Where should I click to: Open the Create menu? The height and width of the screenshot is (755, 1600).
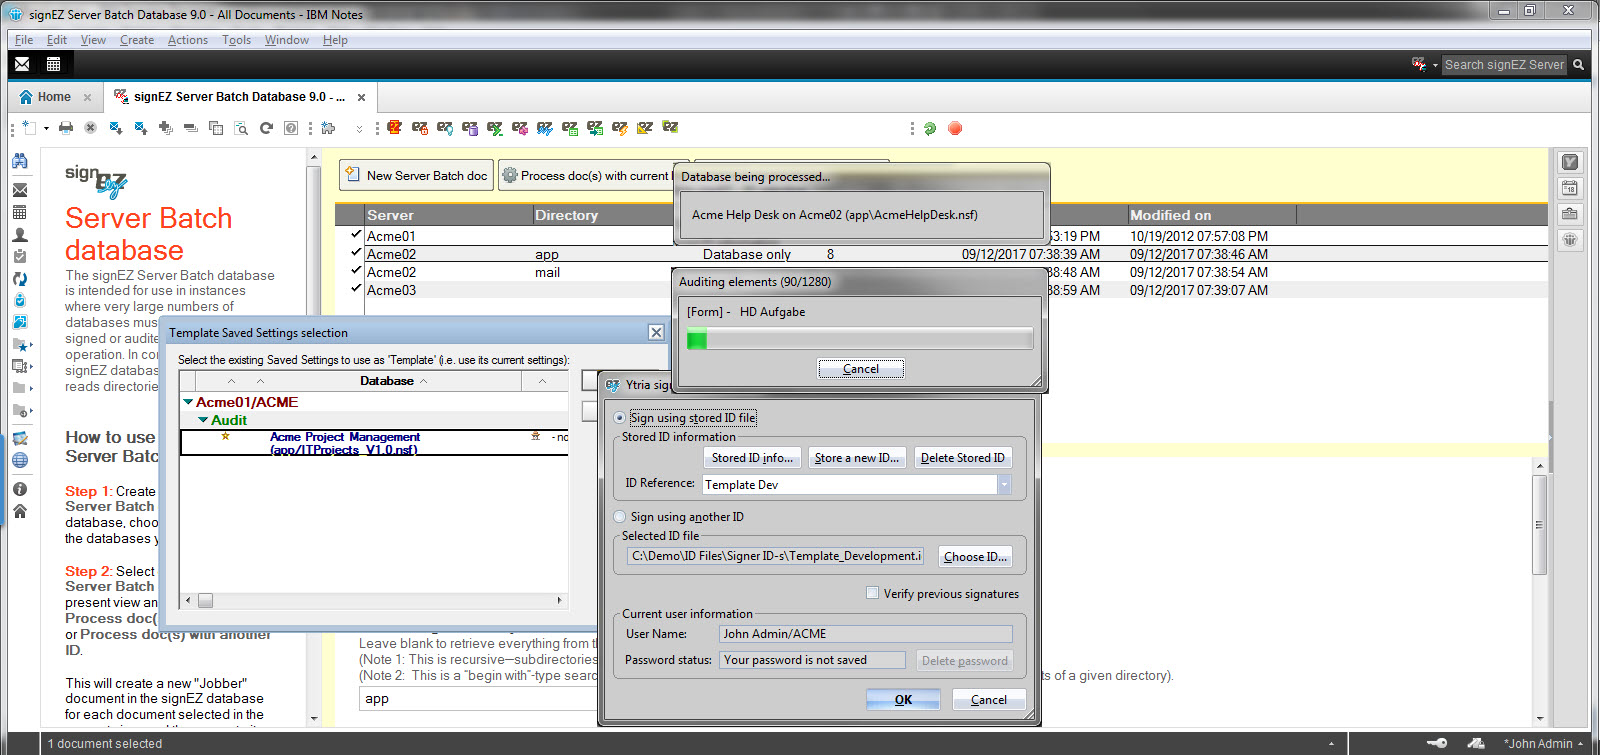click(137, 40)
